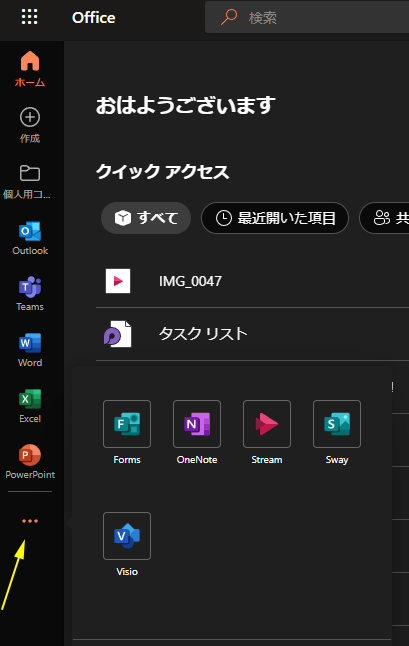Open Sway from the apps flyout
This screenshot has height=646, width=409.
pyautogui.click(x=337, y=432)
